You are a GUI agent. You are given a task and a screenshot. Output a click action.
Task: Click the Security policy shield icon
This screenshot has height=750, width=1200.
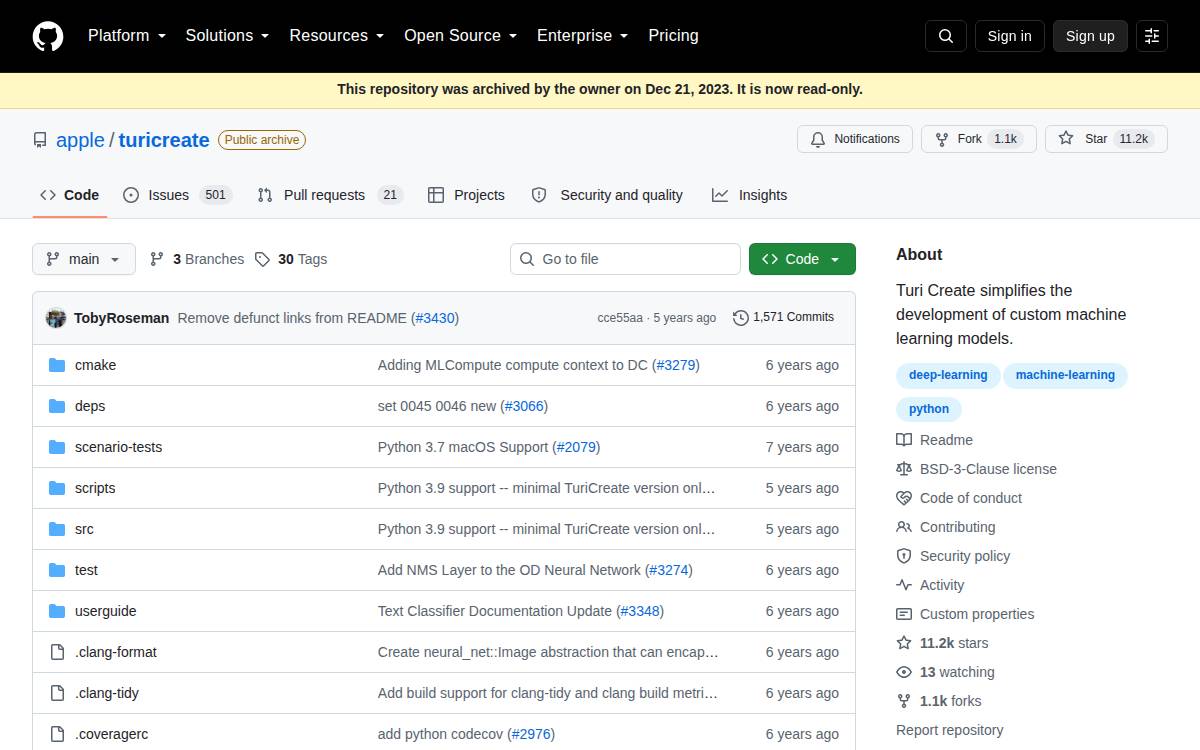click(x=904, y=556)
